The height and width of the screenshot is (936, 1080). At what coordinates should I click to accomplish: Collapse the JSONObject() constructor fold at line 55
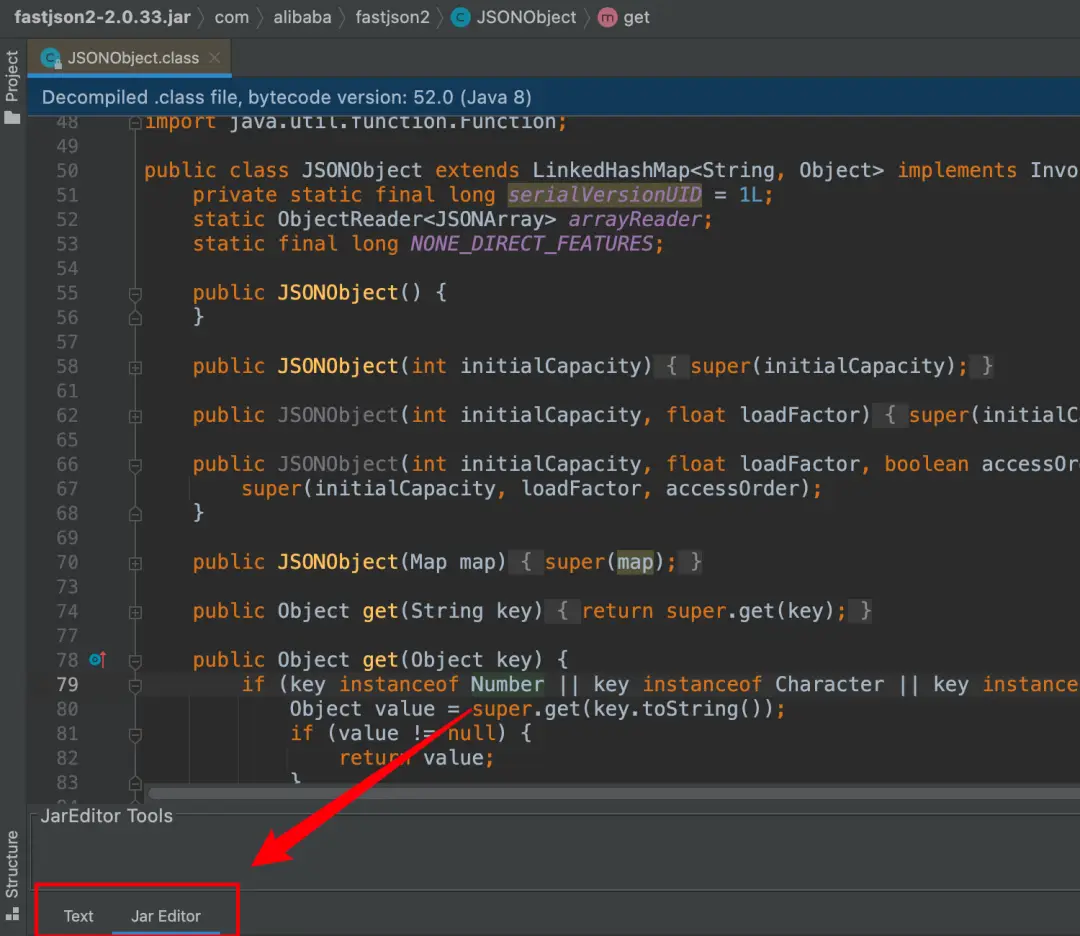[135, 294]
